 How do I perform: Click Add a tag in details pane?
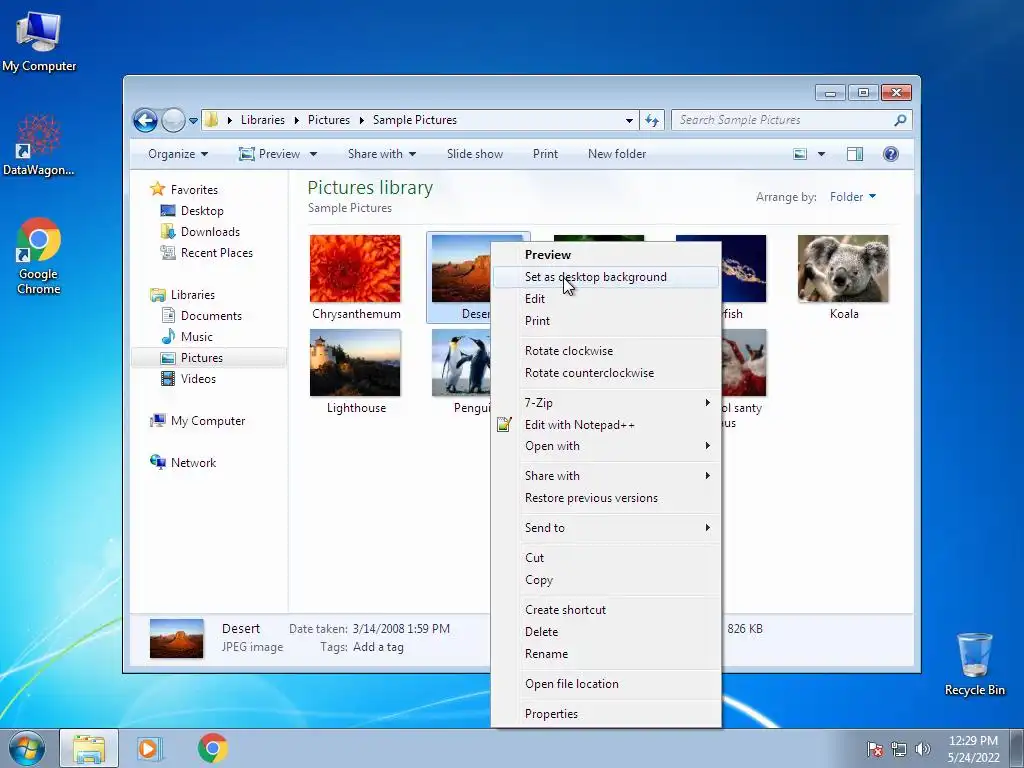point(378,647)
